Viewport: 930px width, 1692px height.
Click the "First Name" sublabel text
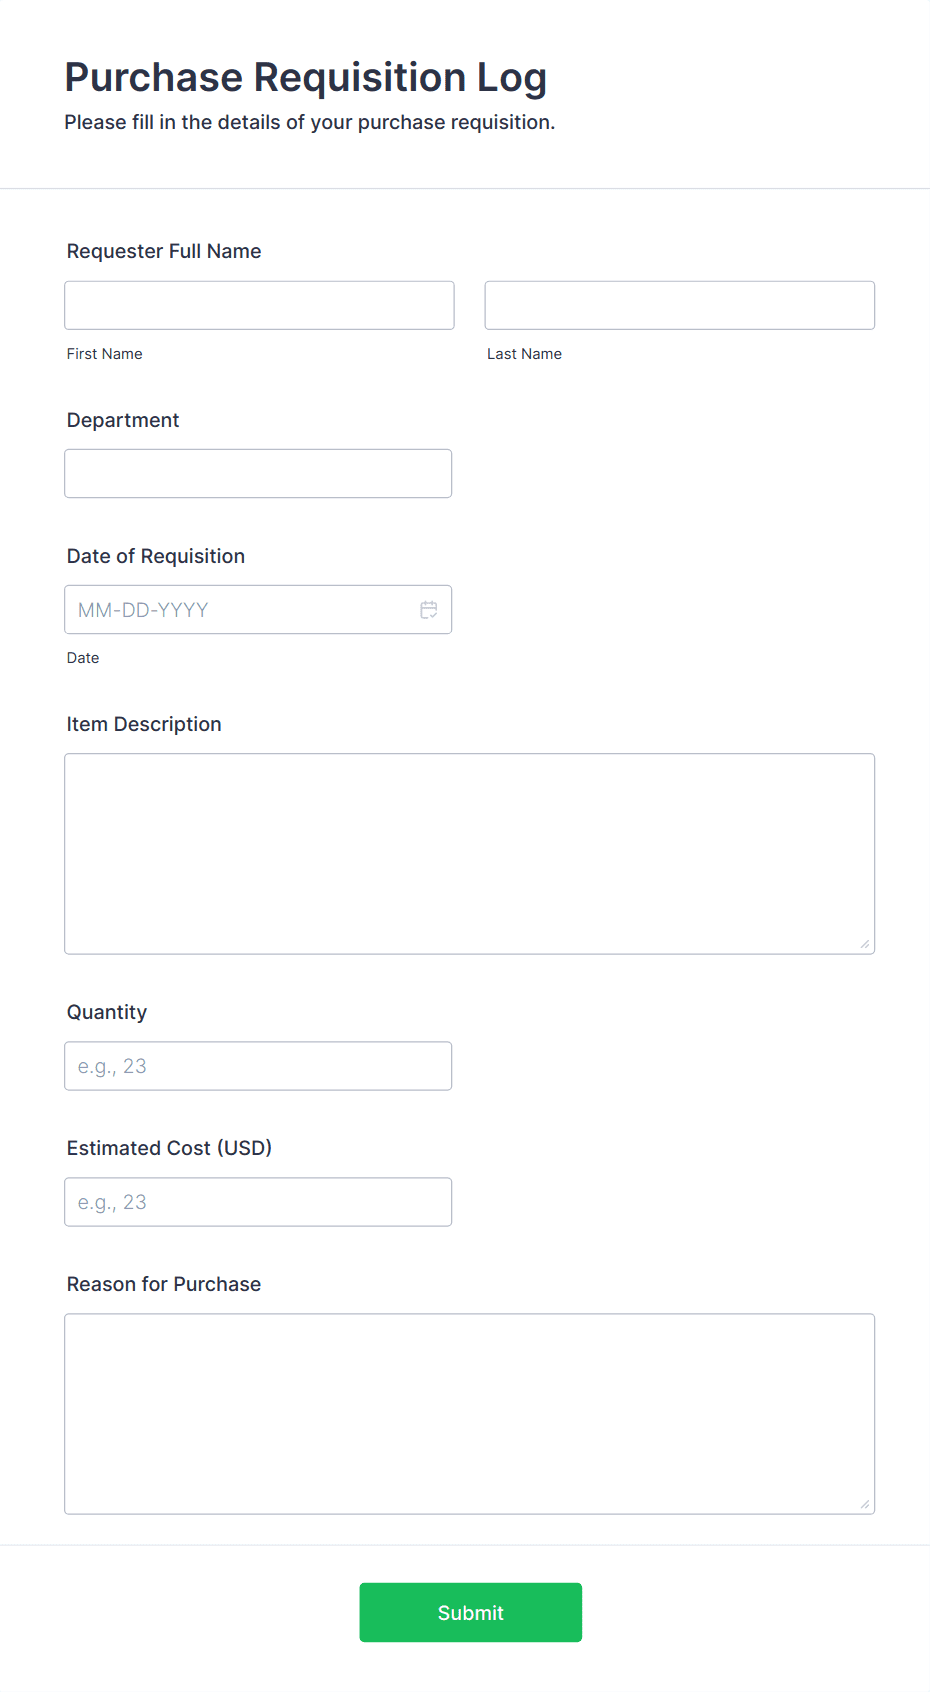(x=105, y=354)
